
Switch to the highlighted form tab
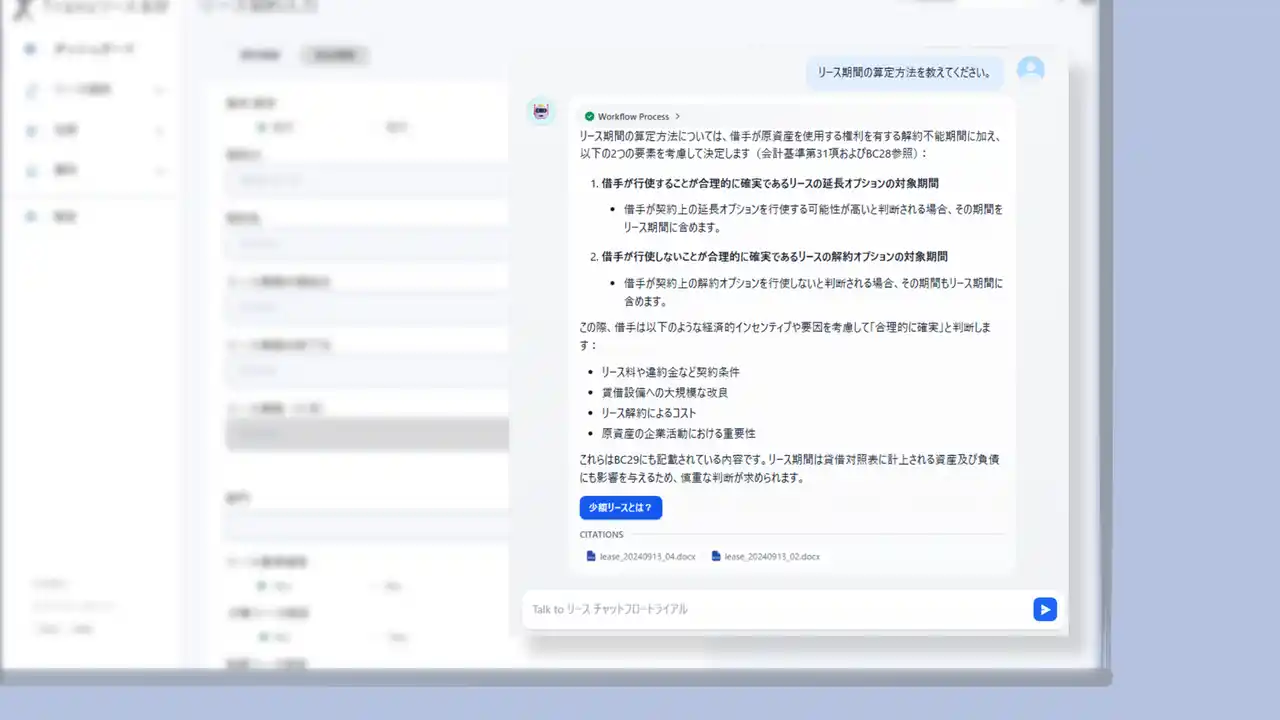click(335, 55)
